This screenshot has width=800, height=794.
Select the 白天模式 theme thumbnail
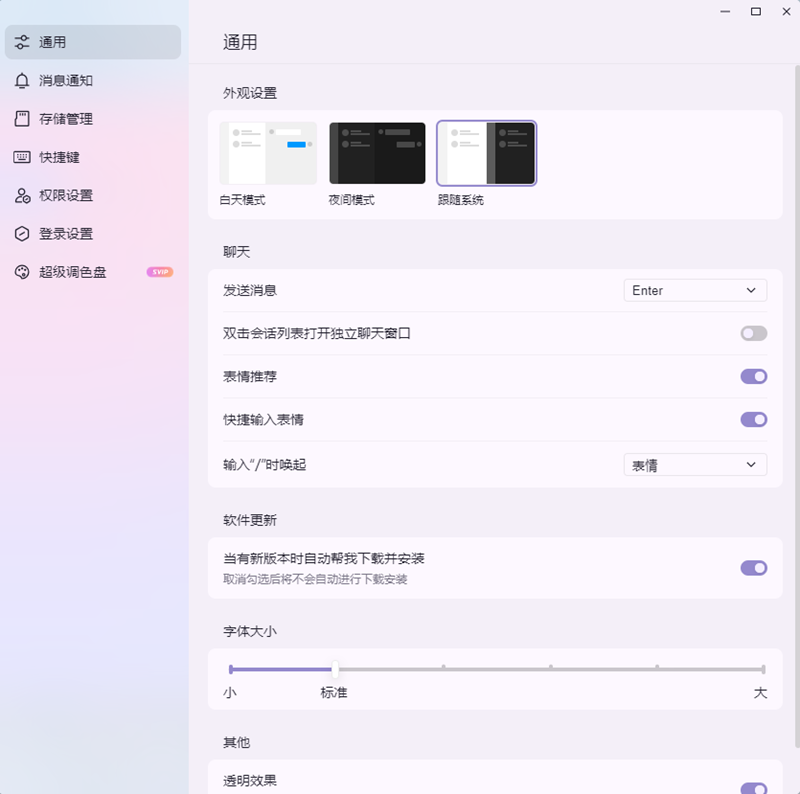268,153
